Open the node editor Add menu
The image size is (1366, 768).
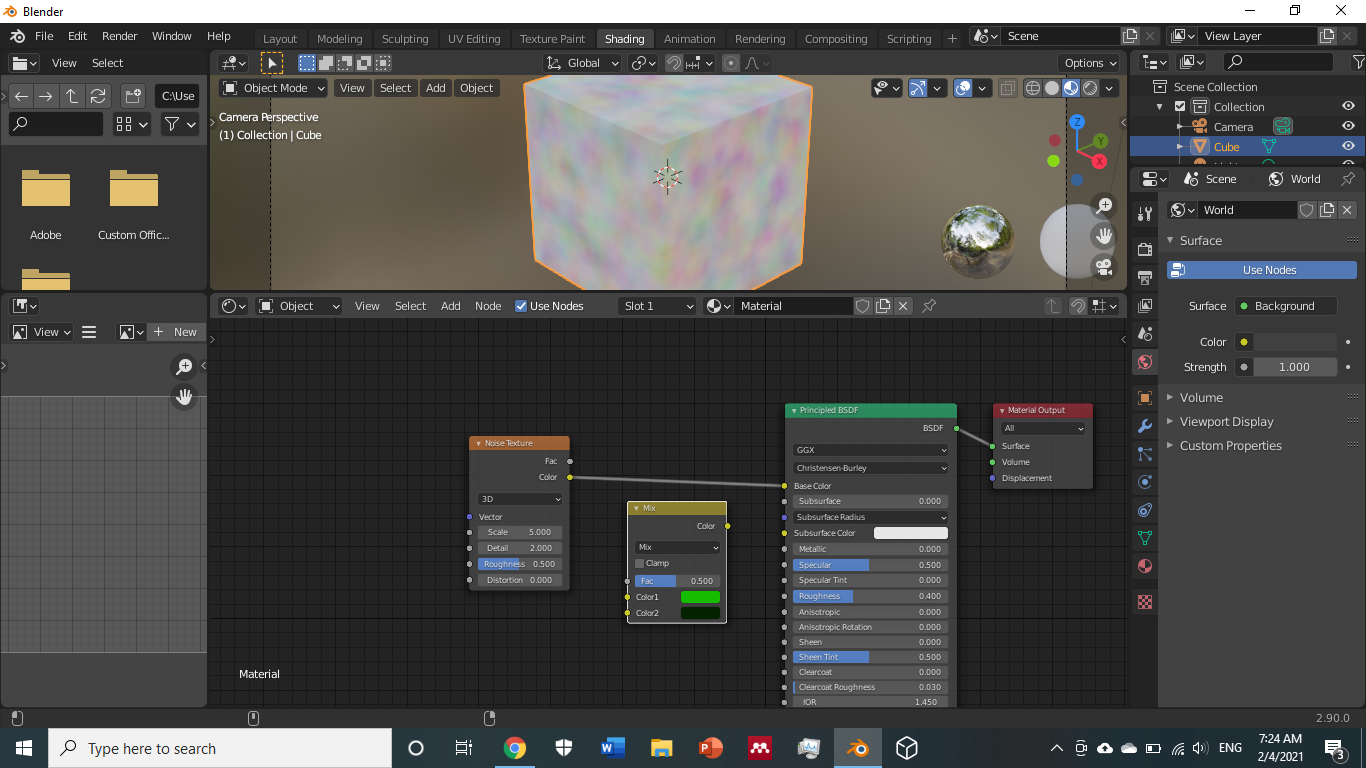pos(451,306)
